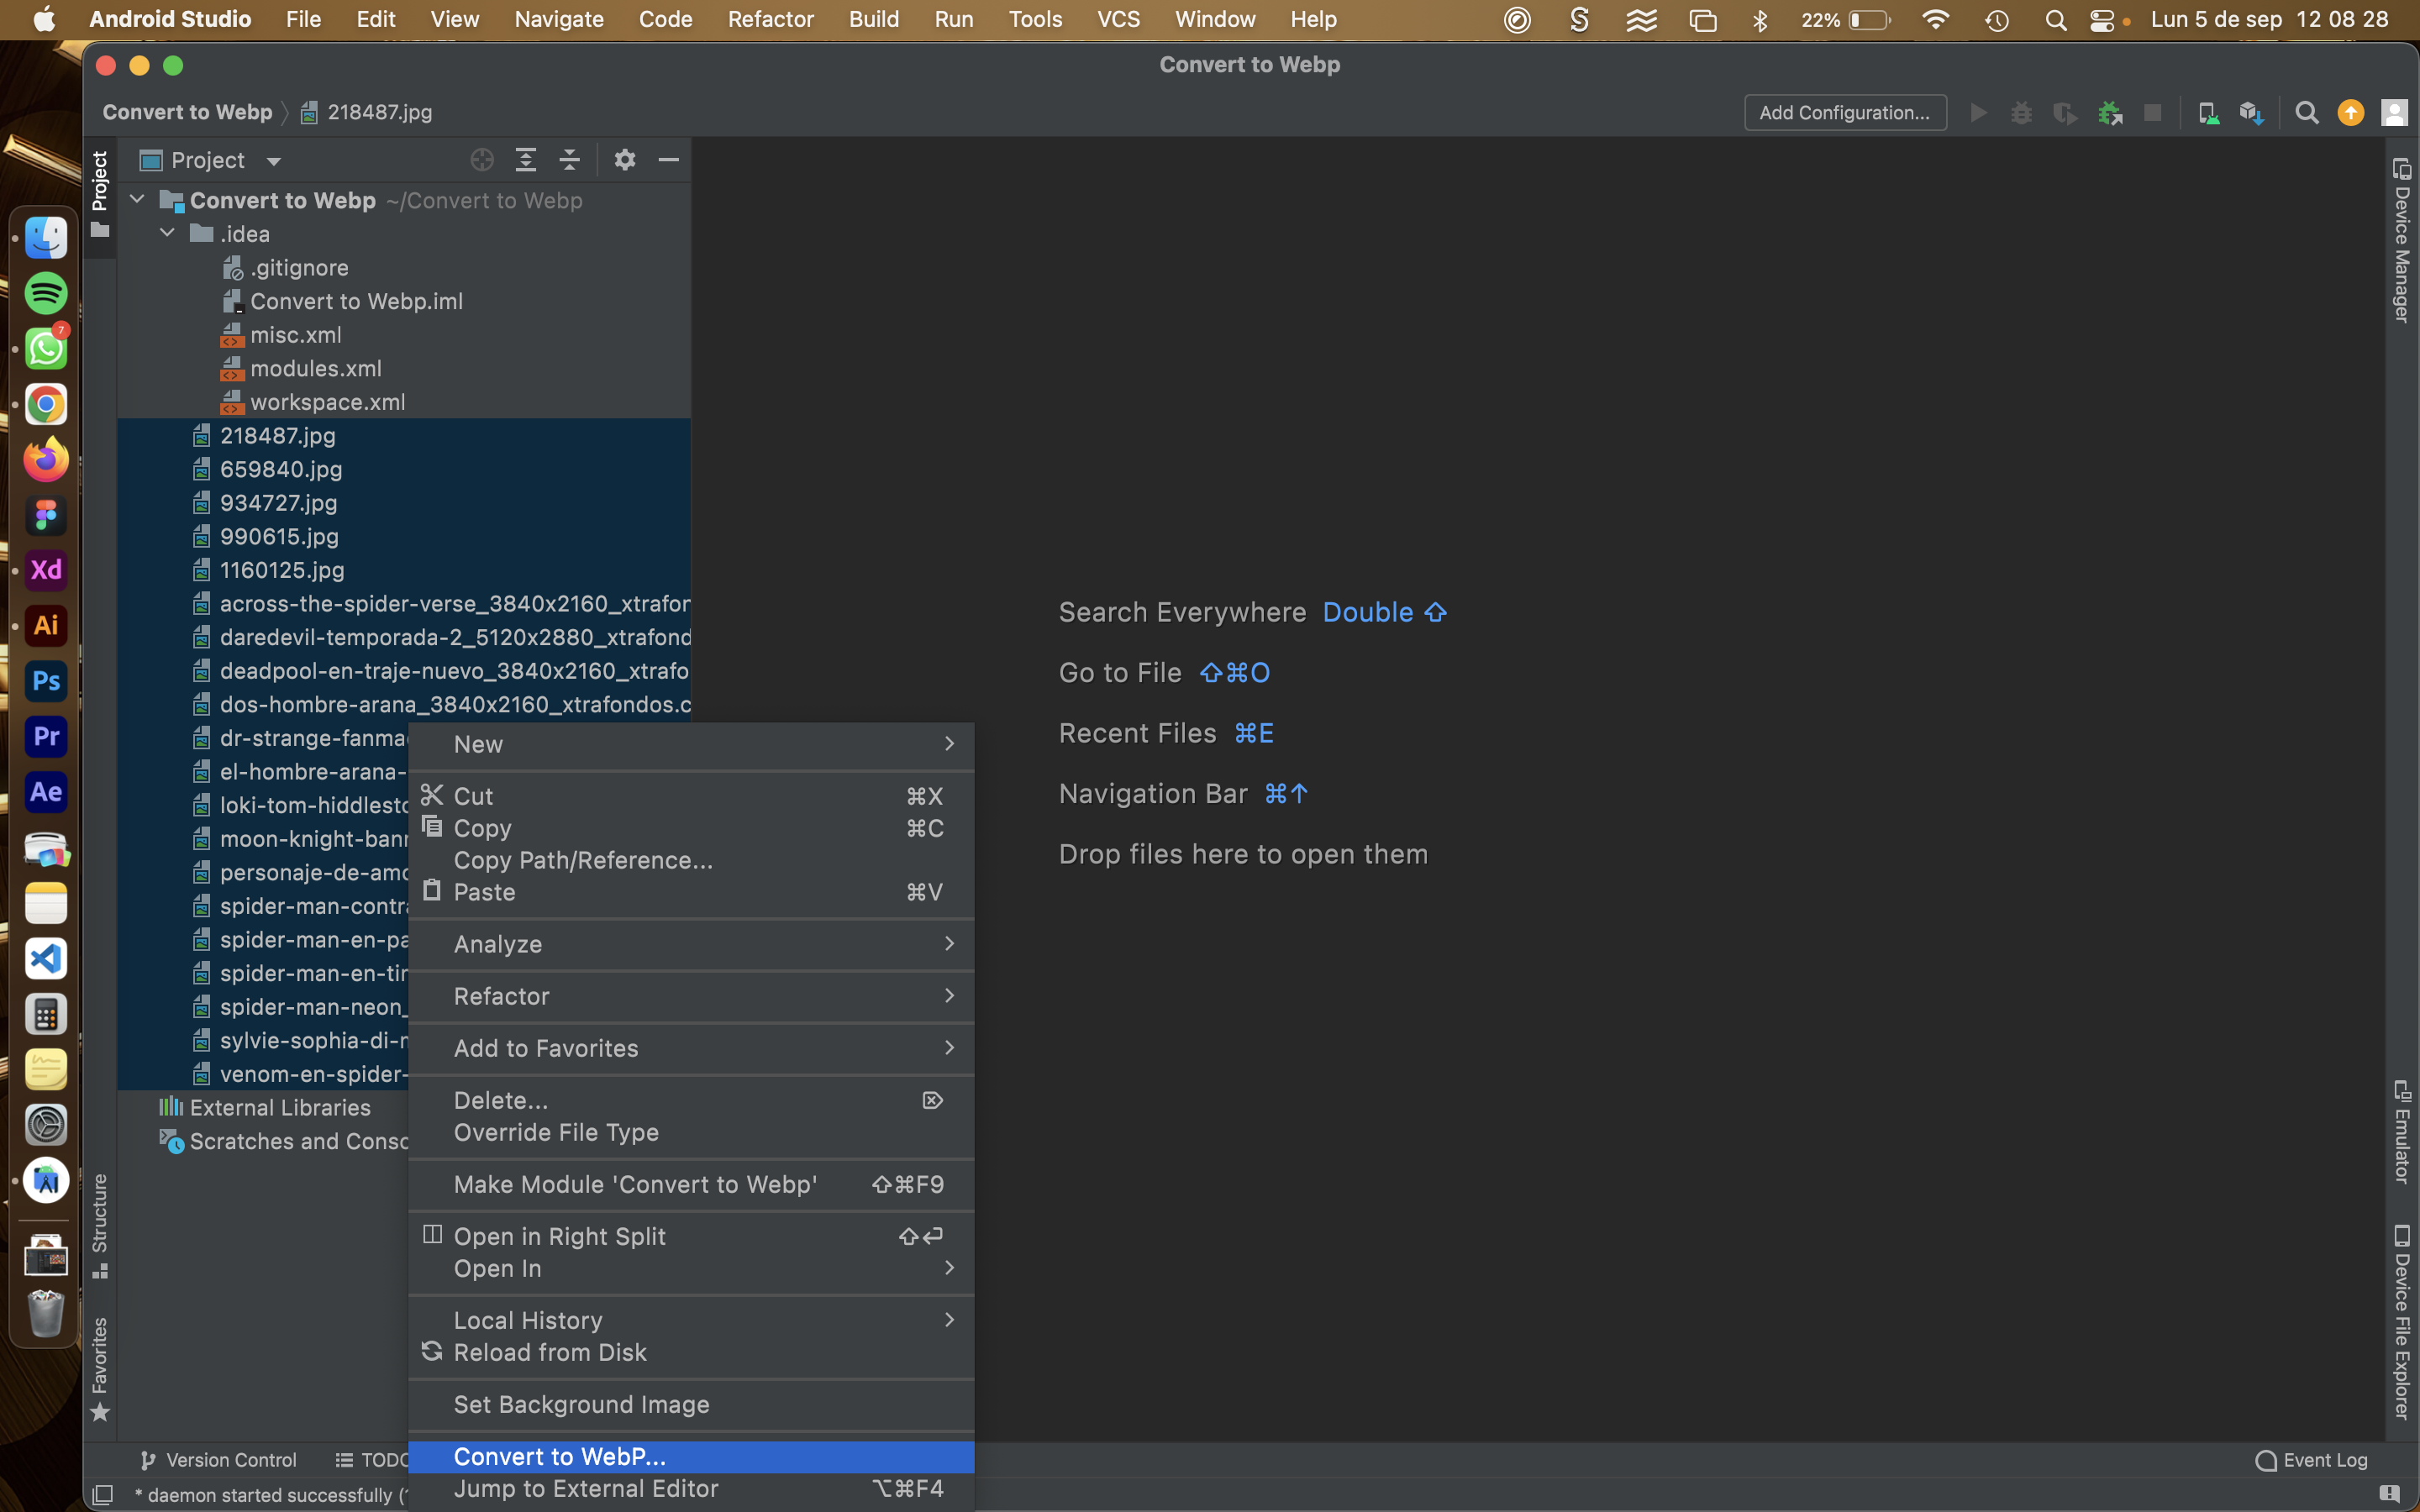The width and height of the screenshot is (2420, 1512).
Task: Select 934727.jpg in the project tree
Action: click(404, 503)
